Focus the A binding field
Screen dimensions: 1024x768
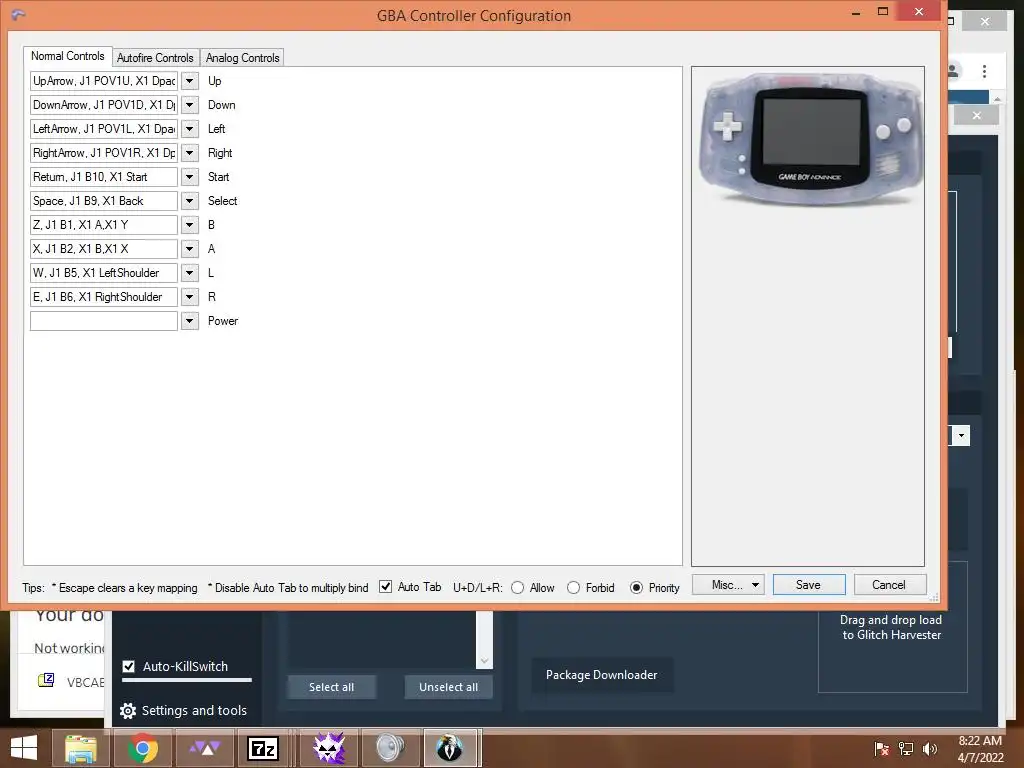point(104,249)
